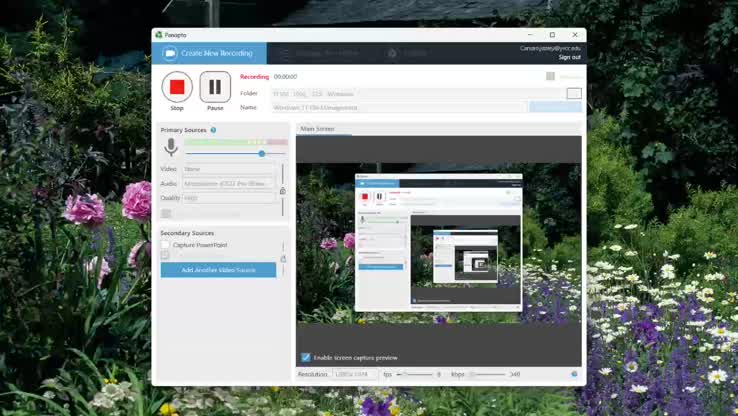Enable the Capture PowerPoint checkbox
Screen dimensions: 738x416
tap(165, 244)
